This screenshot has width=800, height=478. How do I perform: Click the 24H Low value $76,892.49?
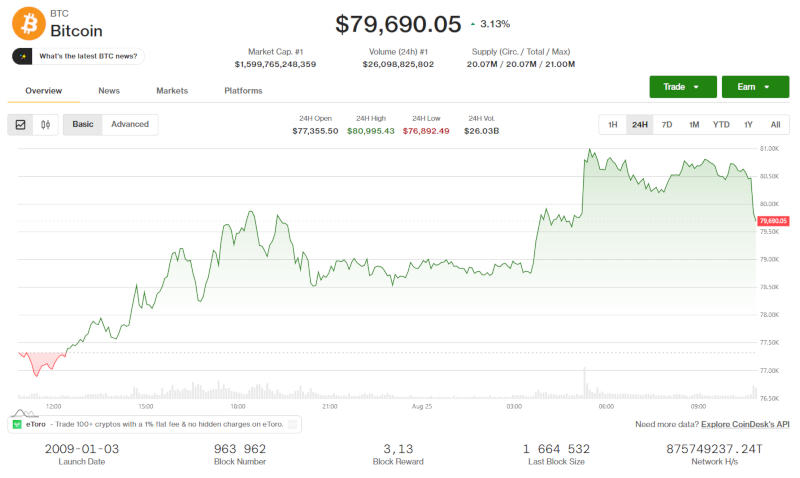(x=426, y=131)
